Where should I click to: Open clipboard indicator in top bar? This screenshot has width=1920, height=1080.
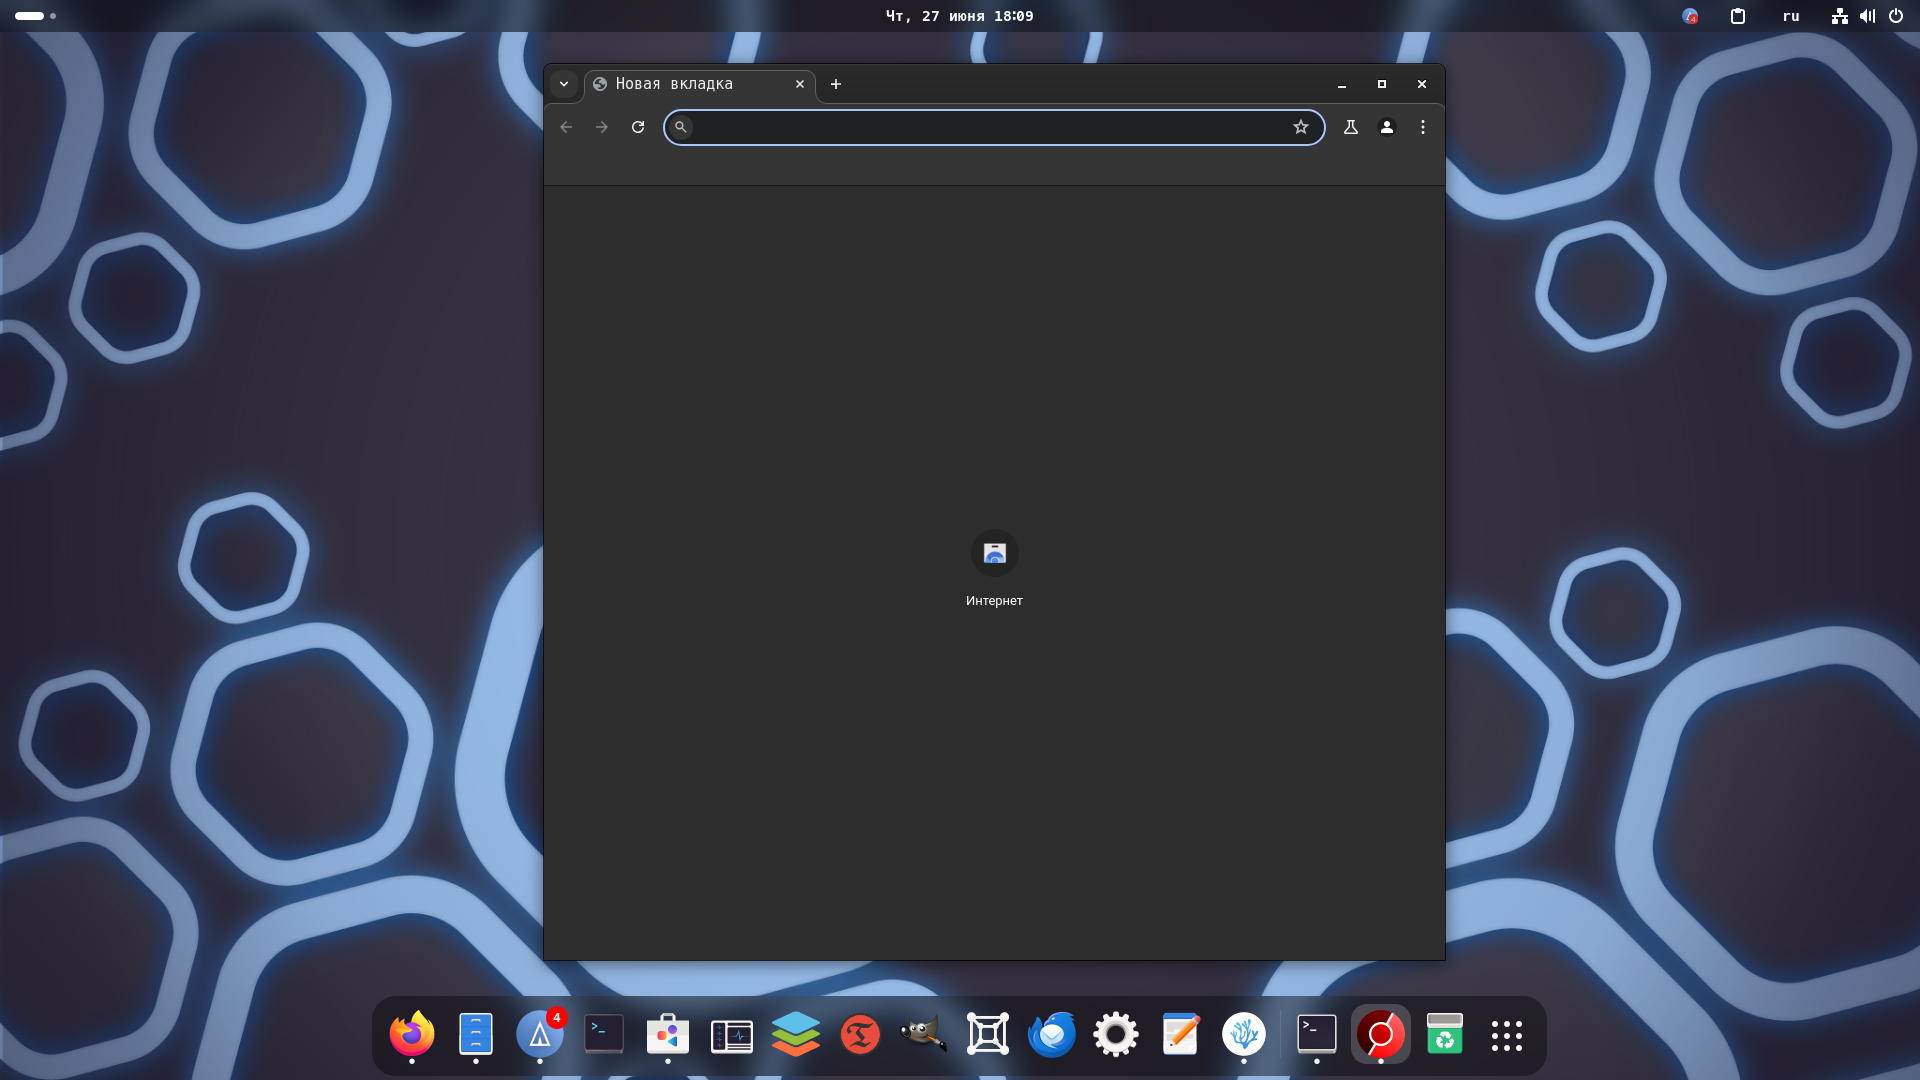1738,16
